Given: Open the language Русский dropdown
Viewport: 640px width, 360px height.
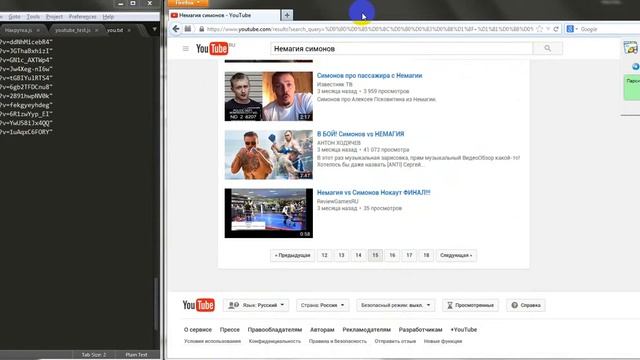Looking at the screenshot, I should coord(256,305).
